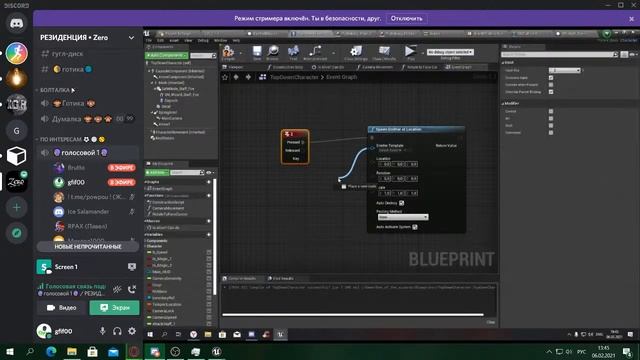Mute microphone in Discord user panel
The width and height of the screenshot is (640, 360).
pos(102,331)
